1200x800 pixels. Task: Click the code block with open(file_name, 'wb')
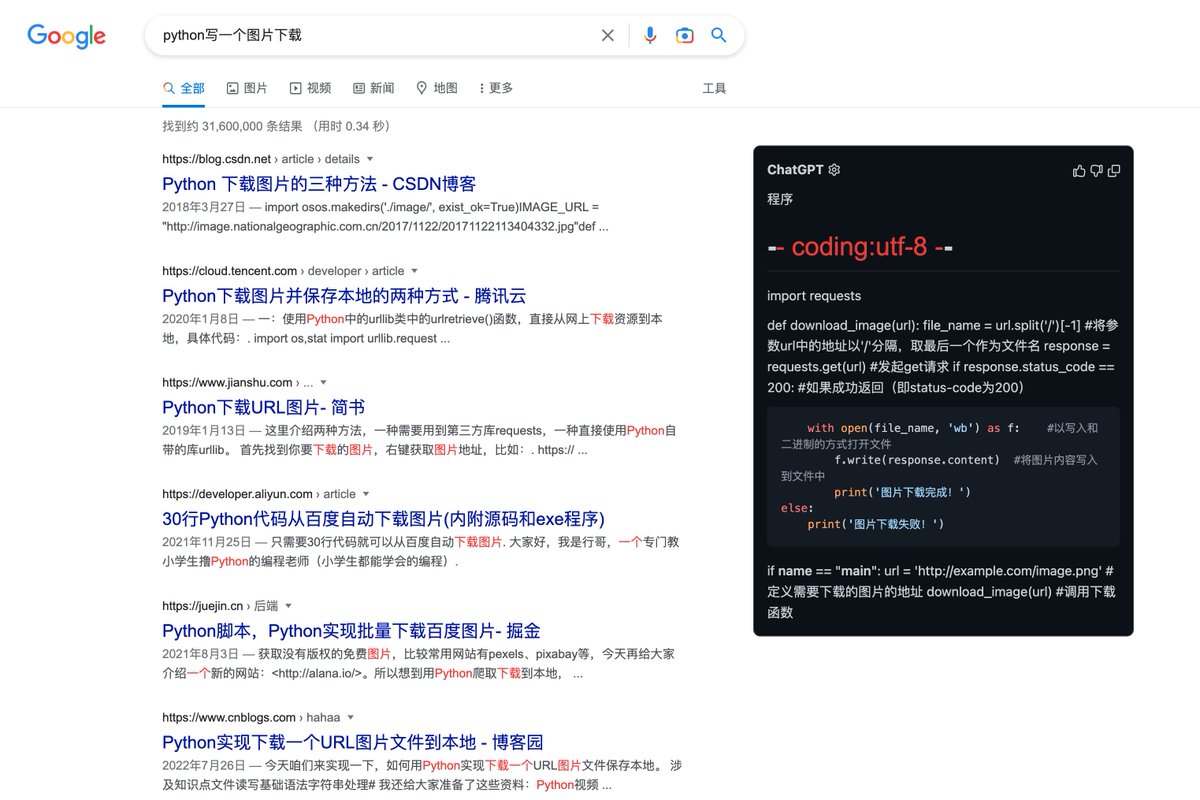point(943,475)
